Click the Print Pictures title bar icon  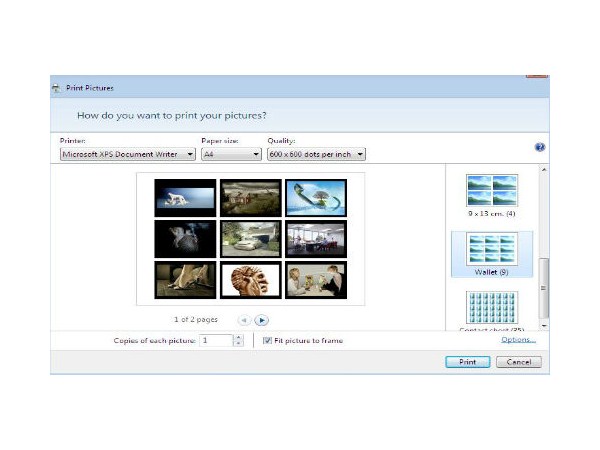click(56, 88)
